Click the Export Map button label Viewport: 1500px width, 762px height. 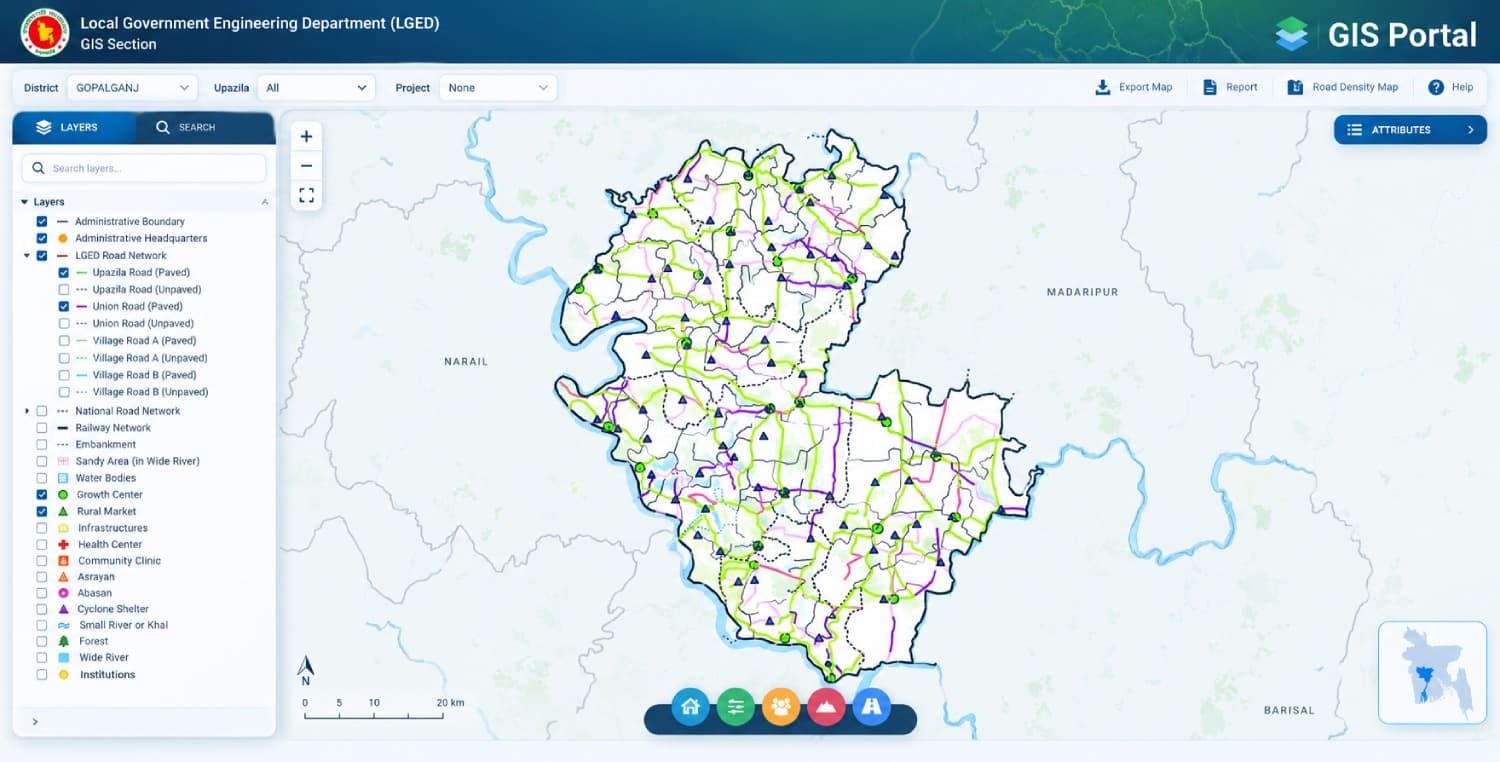[x=1145, y=87]
